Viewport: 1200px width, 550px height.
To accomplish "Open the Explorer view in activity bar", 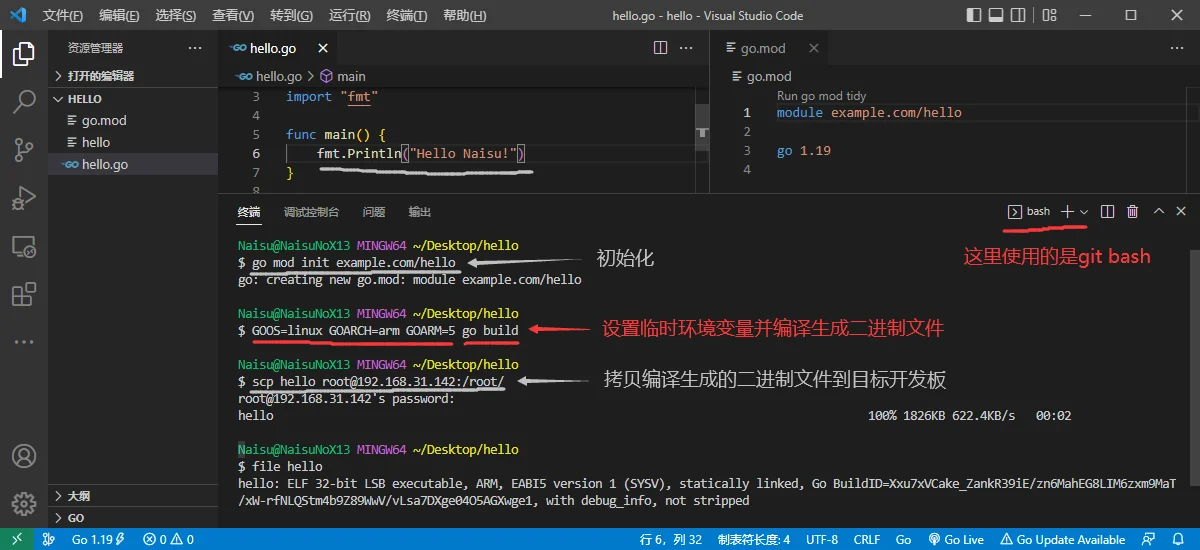I will click(x=23, y=54).
